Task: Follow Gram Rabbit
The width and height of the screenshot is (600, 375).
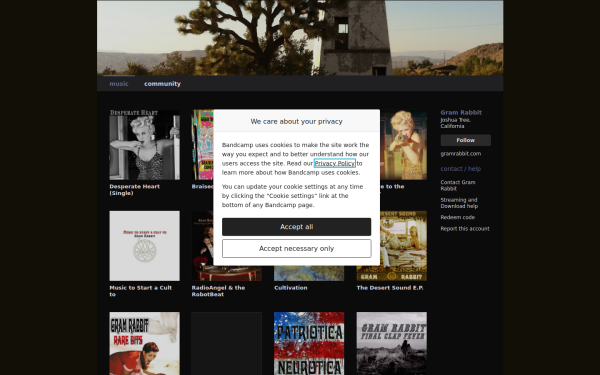Action: (x=465, y=140)
